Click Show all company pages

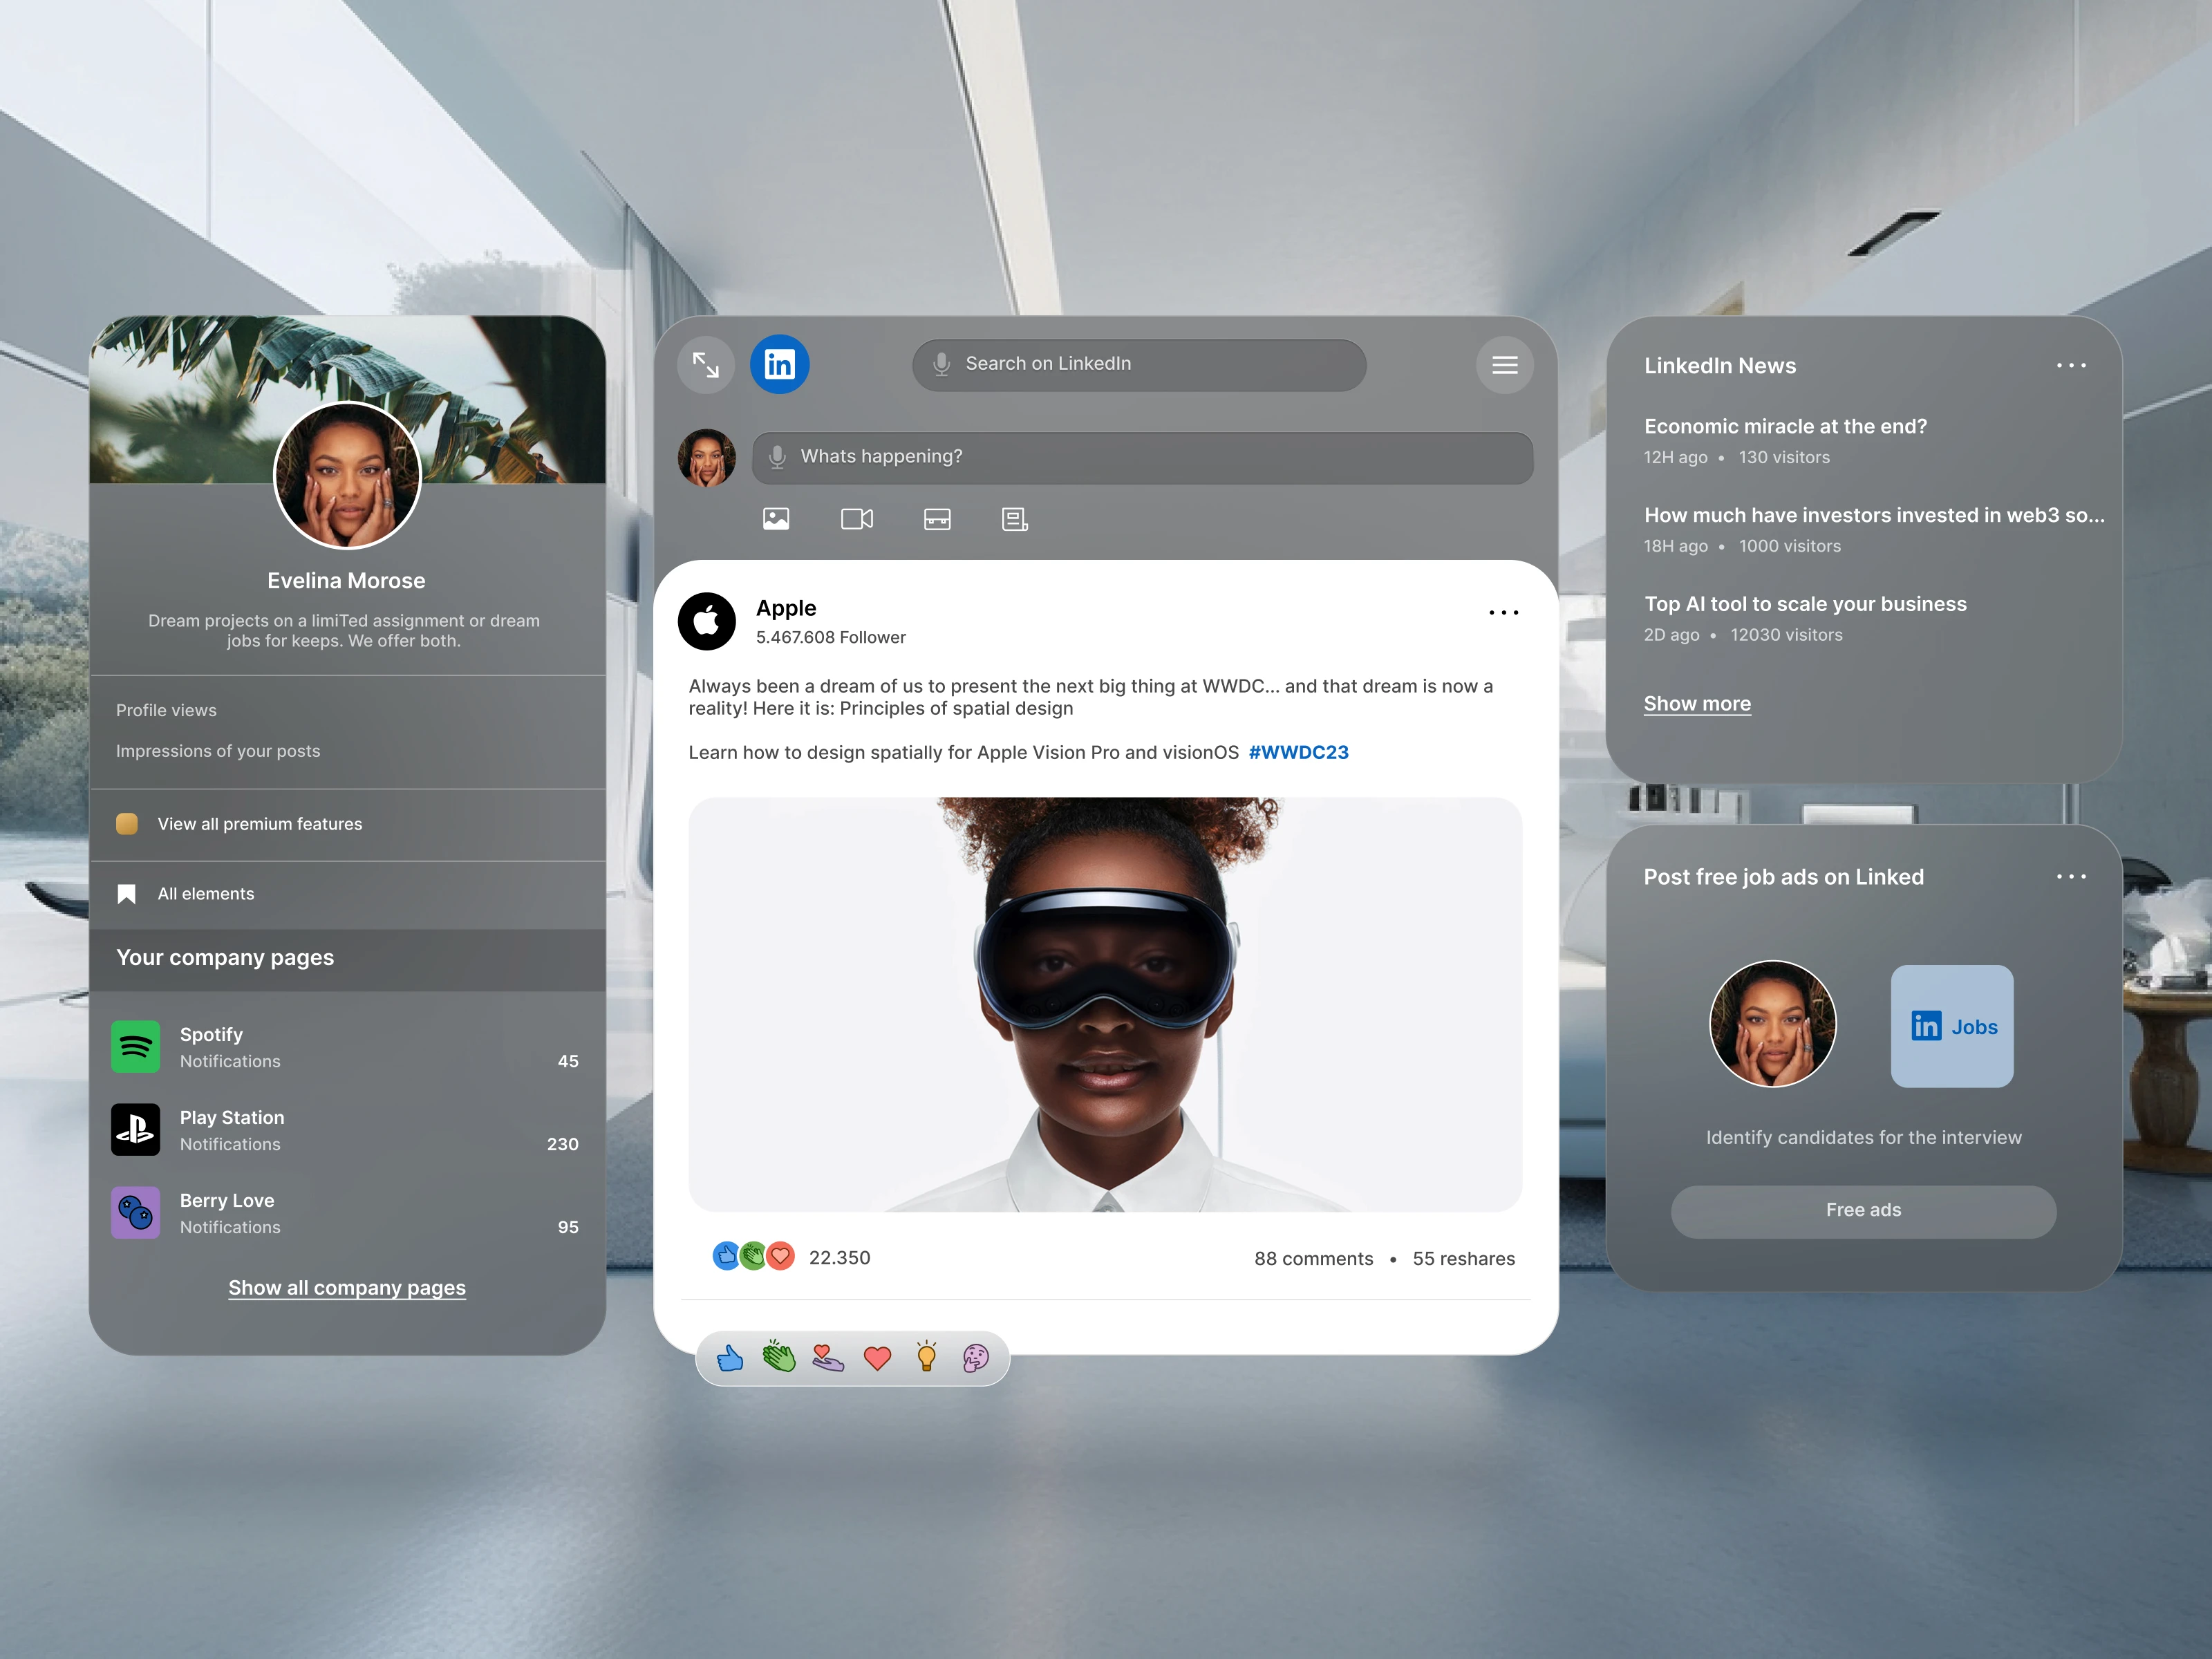click(346, 1288)
